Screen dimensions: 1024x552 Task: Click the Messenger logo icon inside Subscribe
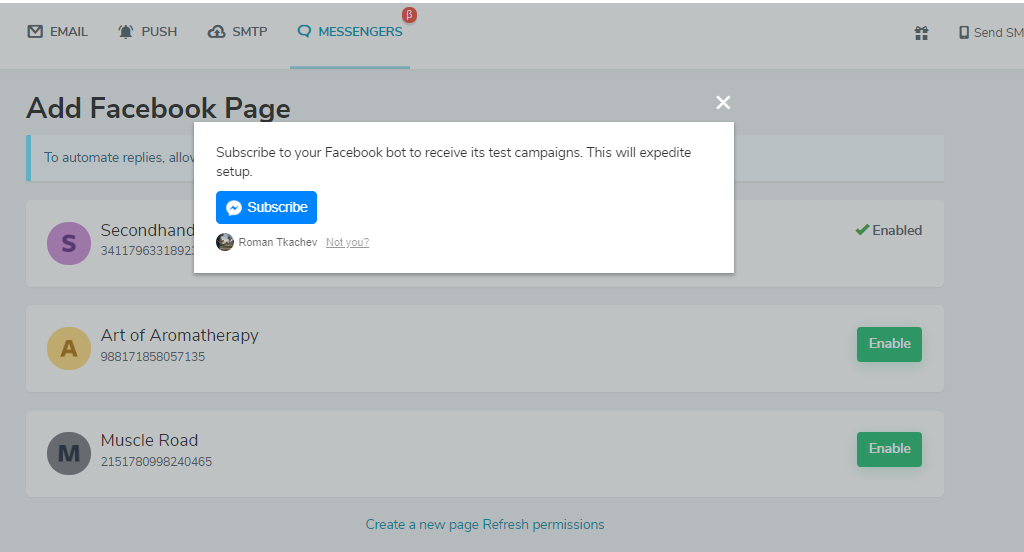[x=234, y=208]
